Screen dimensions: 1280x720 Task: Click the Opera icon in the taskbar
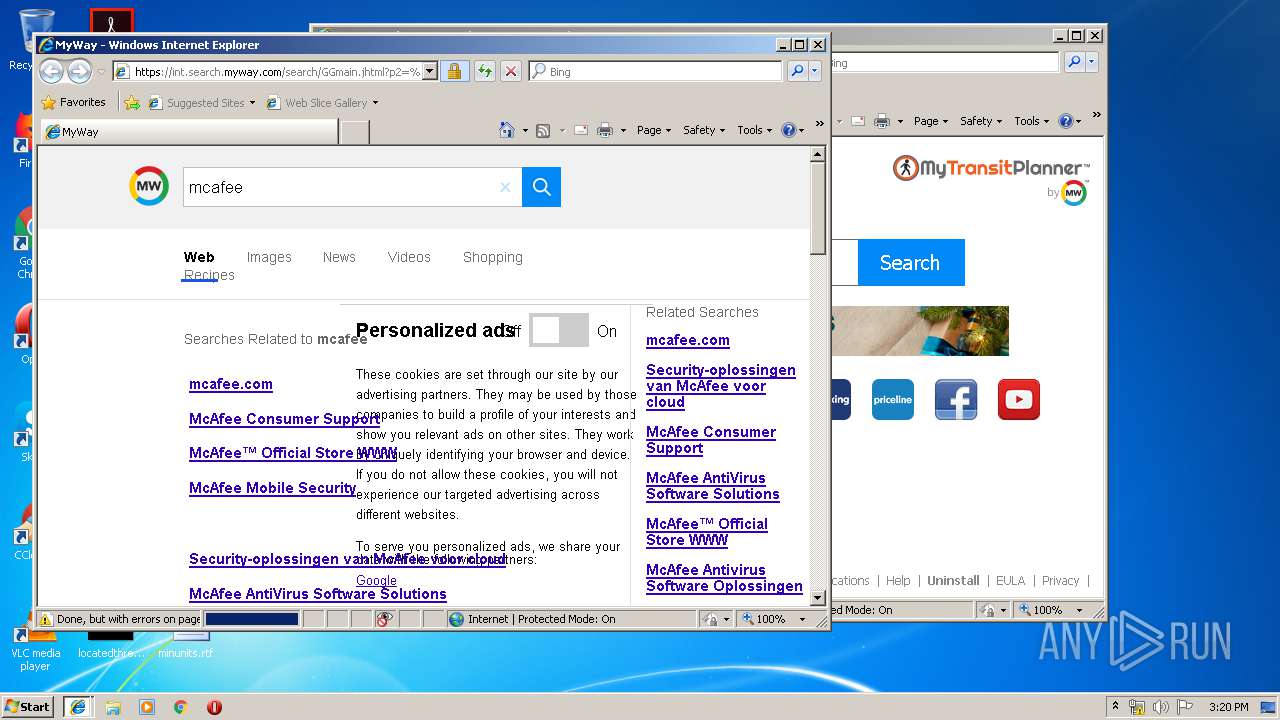coord(214,707)
